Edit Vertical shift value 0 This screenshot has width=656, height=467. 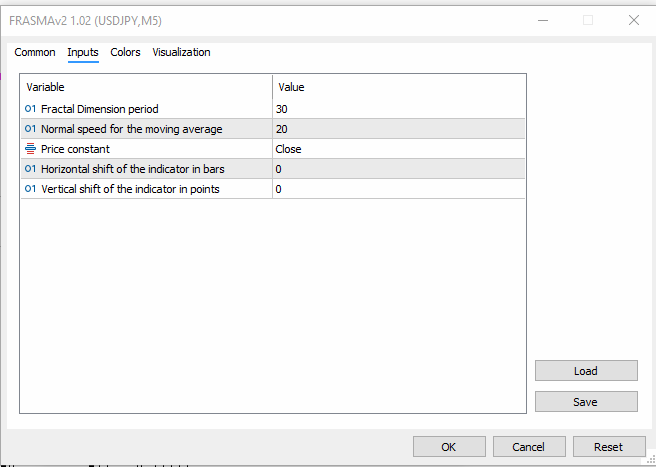399,189
